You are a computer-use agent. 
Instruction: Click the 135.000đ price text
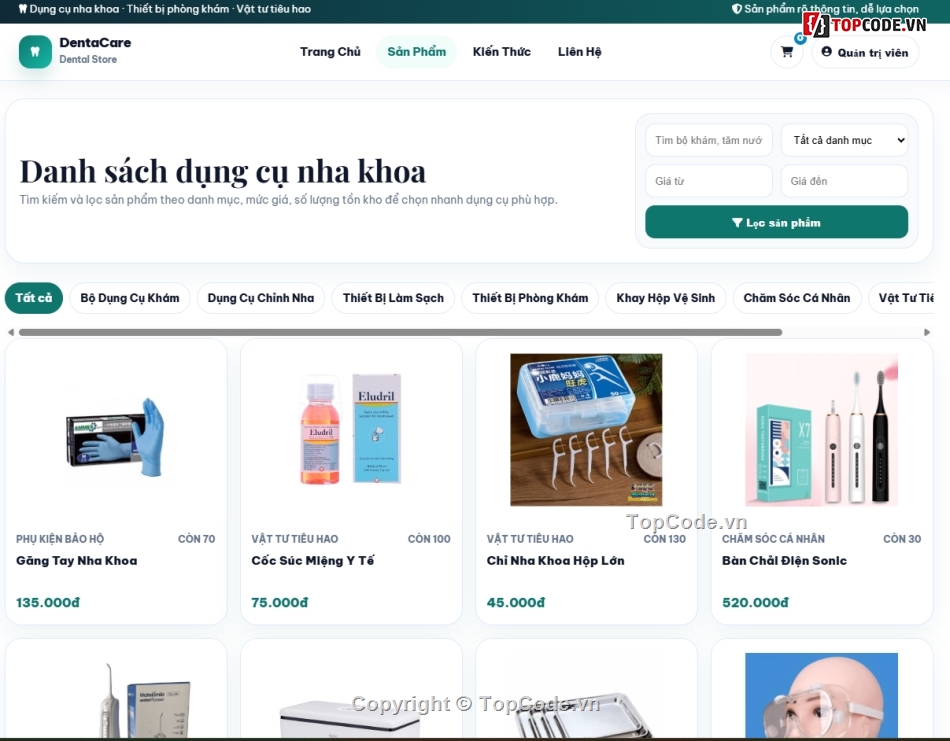(48, 602)
